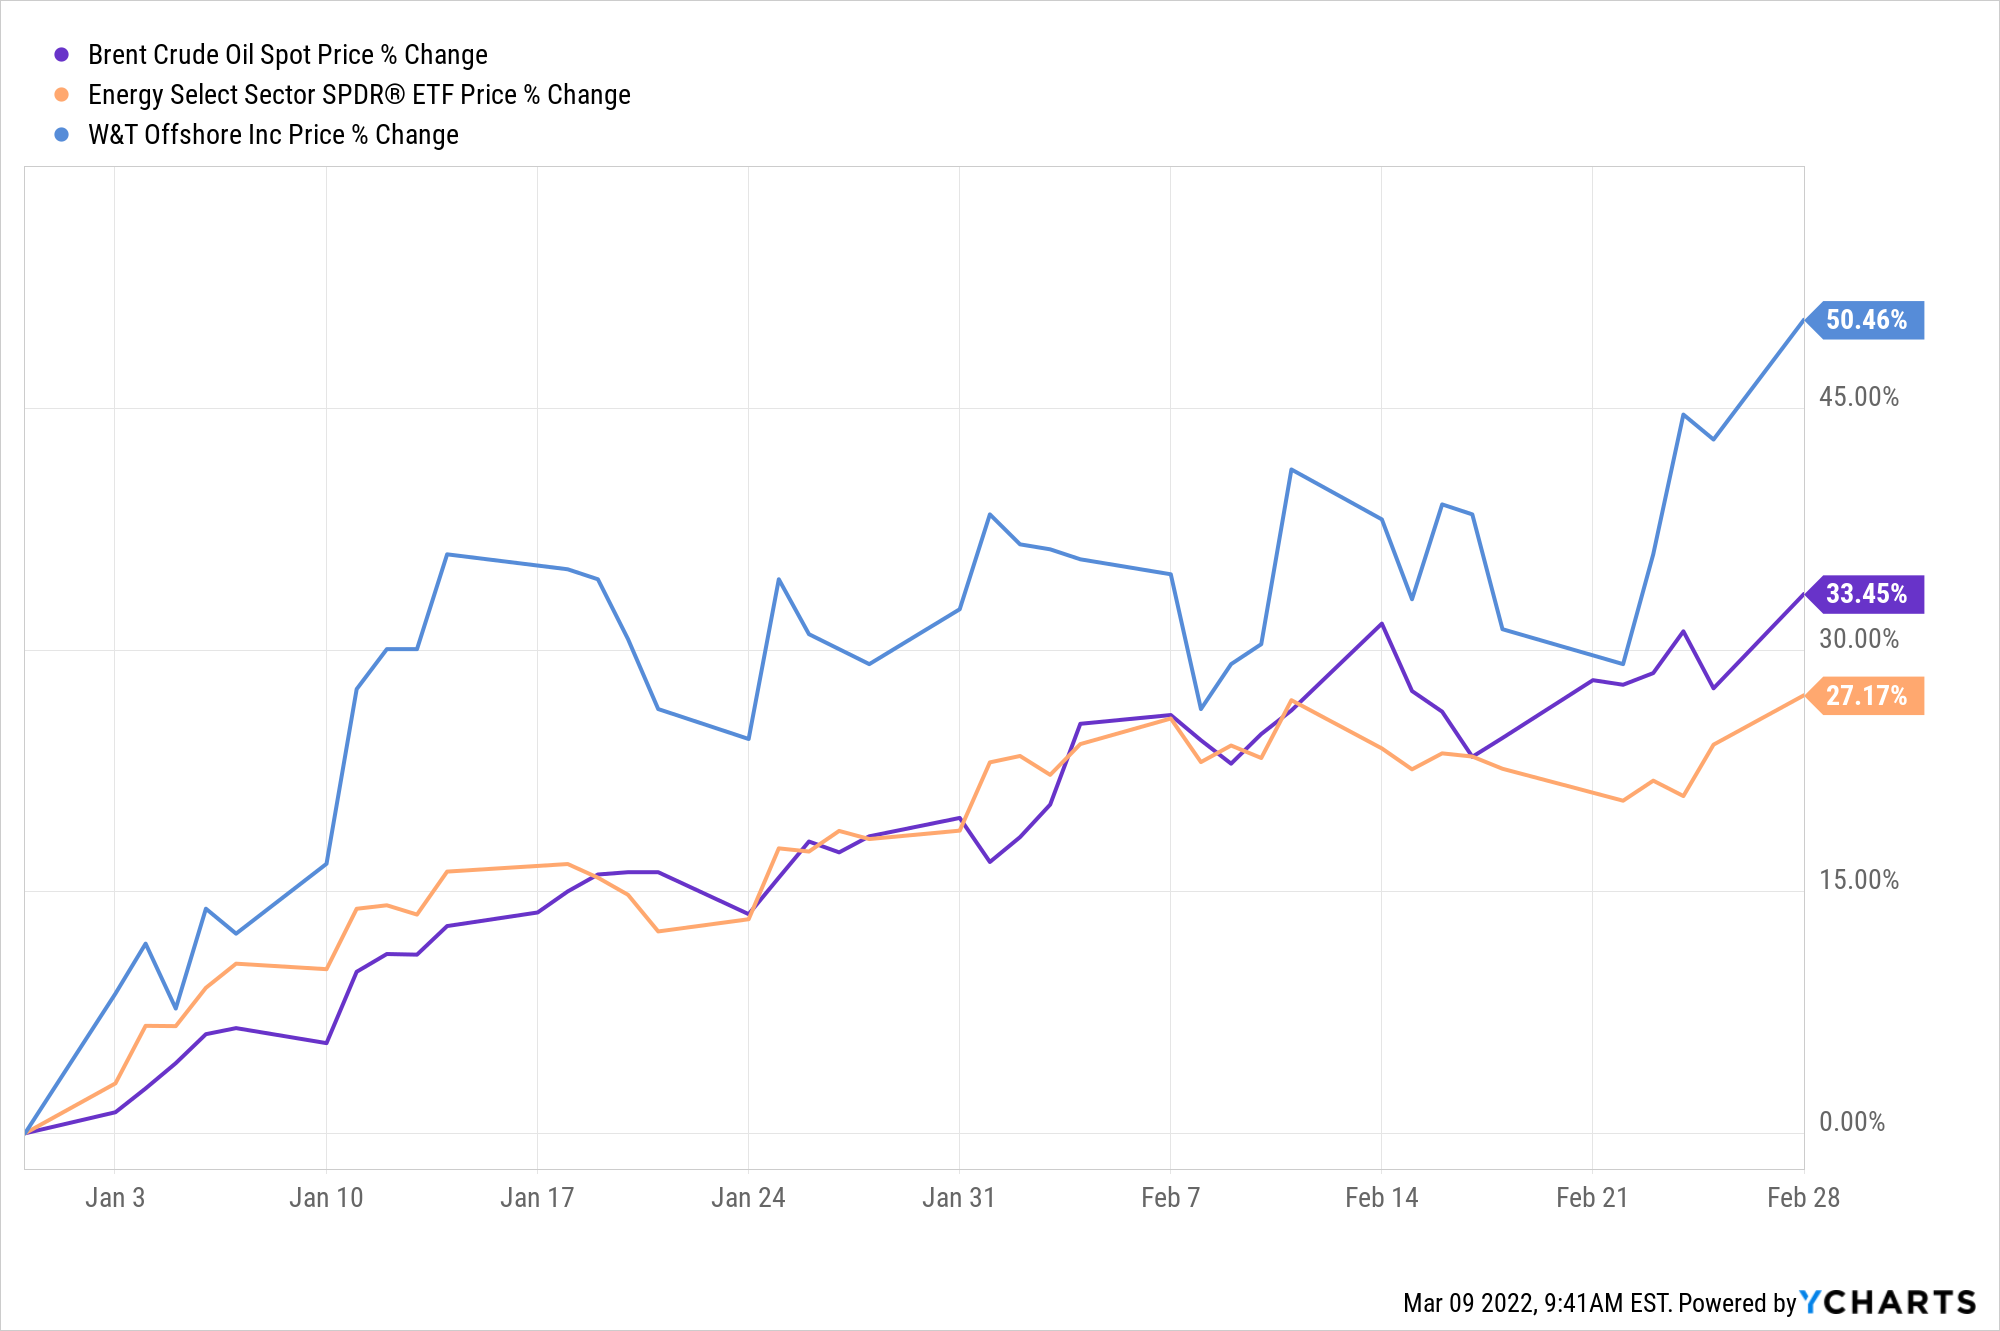Click the blue W&T Offshore legend dot

point(62,135)
